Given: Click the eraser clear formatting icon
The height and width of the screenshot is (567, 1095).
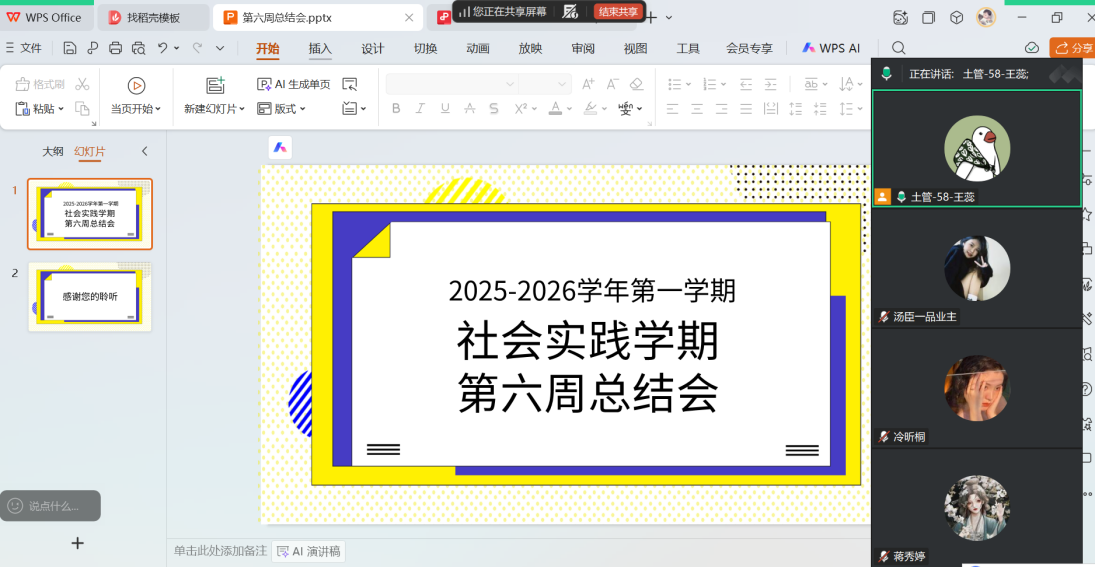Looking at the screenshot, I should click(637, 84).
